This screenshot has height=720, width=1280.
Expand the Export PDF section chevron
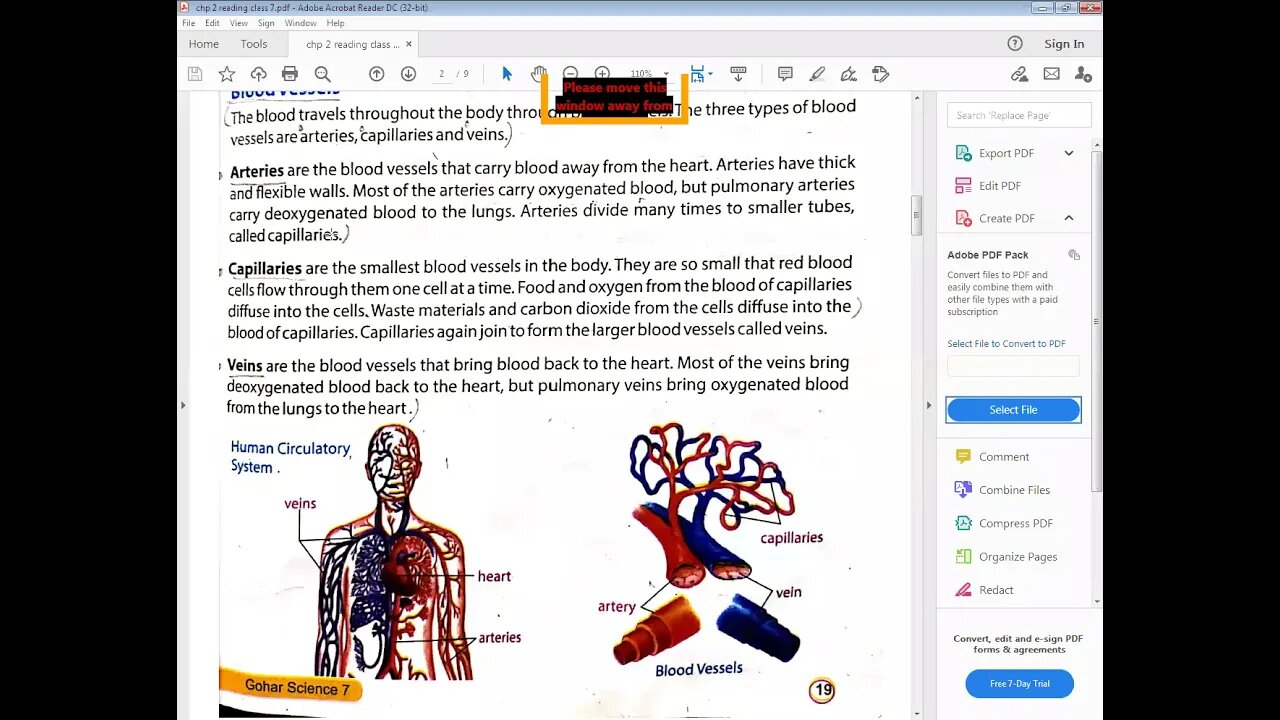coord(1069,153)
